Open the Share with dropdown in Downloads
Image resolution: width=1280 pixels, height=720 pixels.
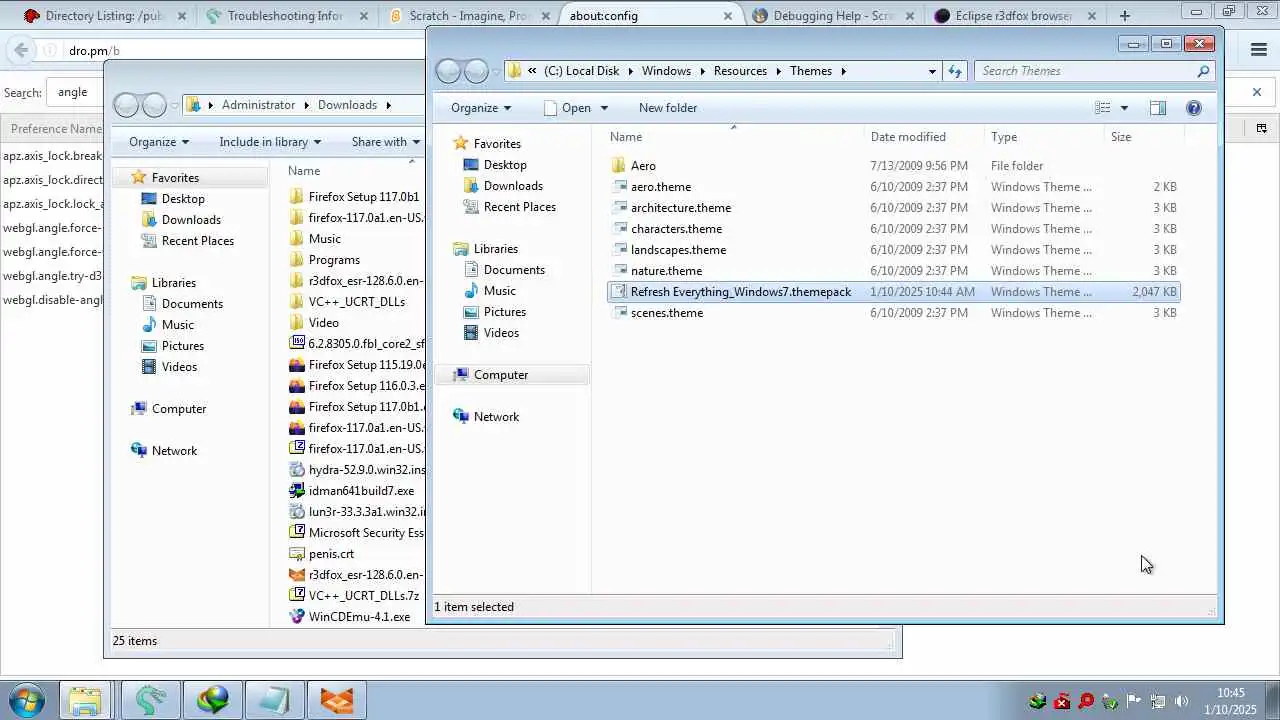click(x=386, y=142)
